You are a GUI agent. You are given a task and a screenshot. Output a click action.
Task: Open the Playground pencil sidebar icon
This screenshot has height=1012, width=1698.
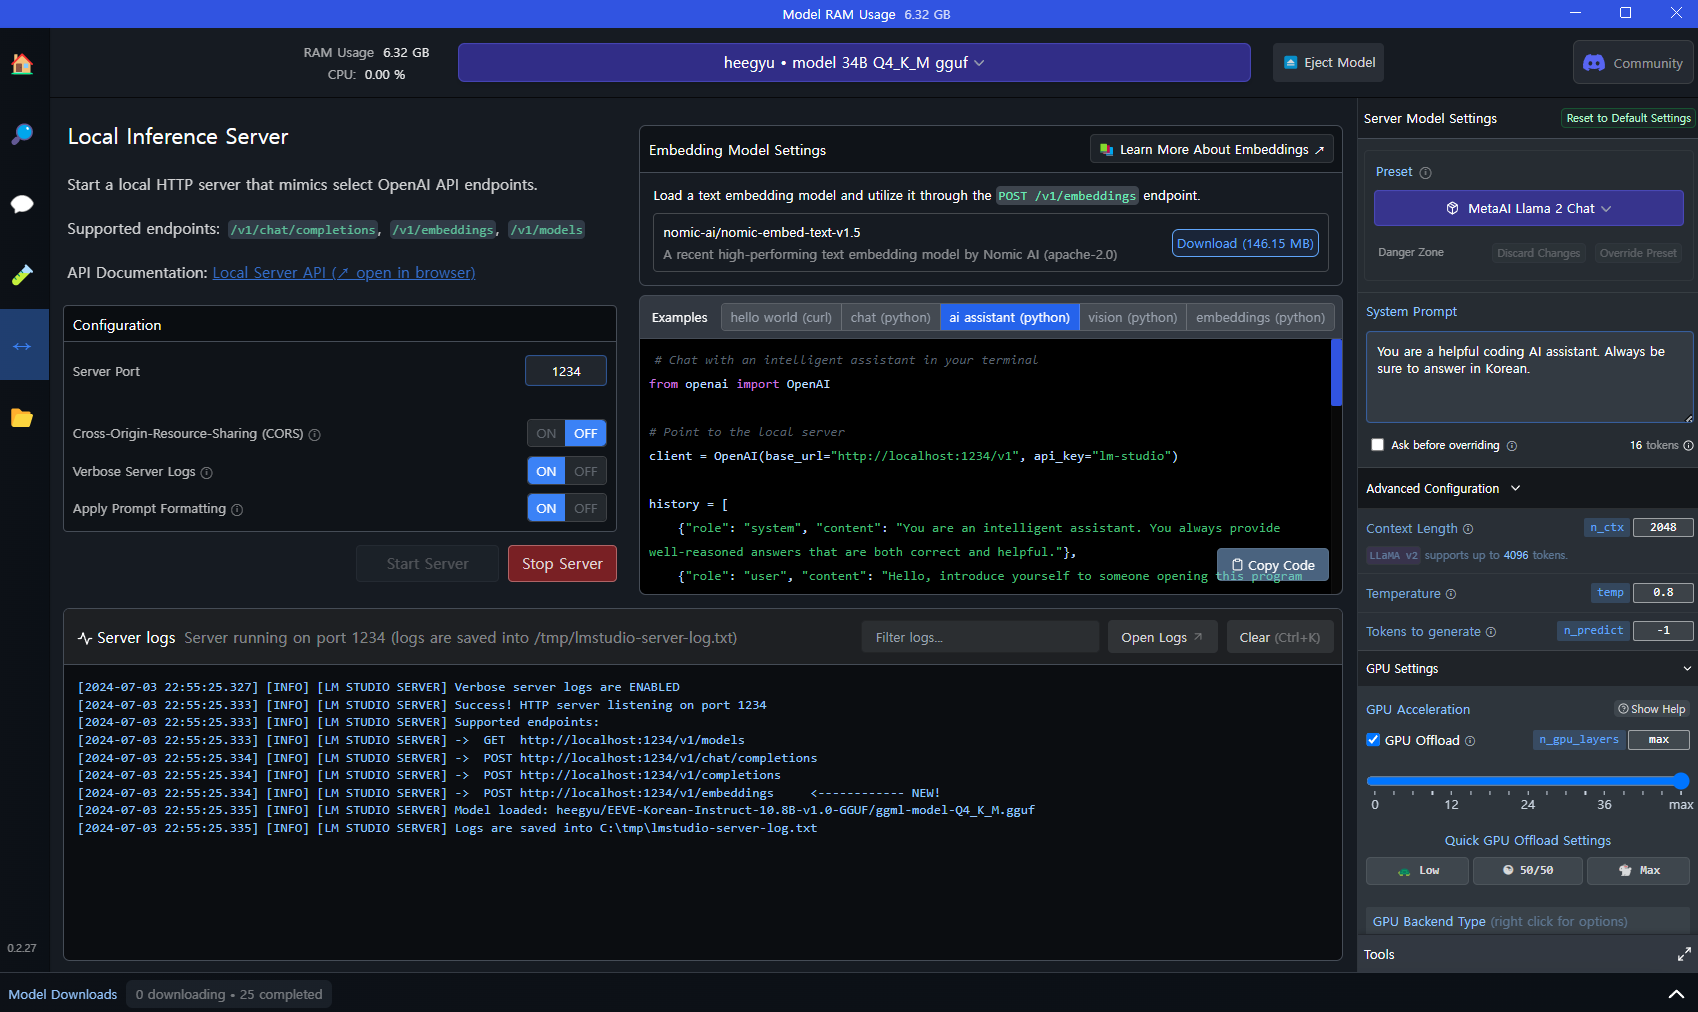[22, 275]
